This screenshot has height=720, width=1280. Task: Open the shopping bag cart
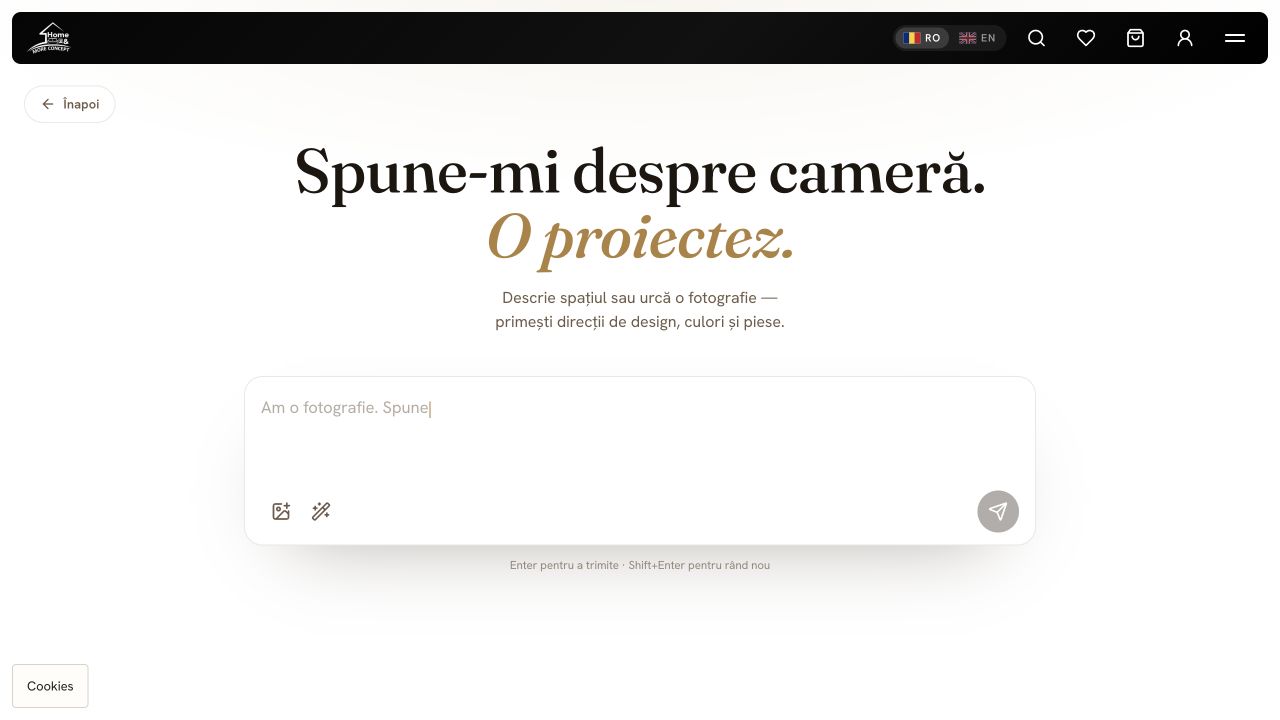pyautogui.click(x=1136, y=38)
